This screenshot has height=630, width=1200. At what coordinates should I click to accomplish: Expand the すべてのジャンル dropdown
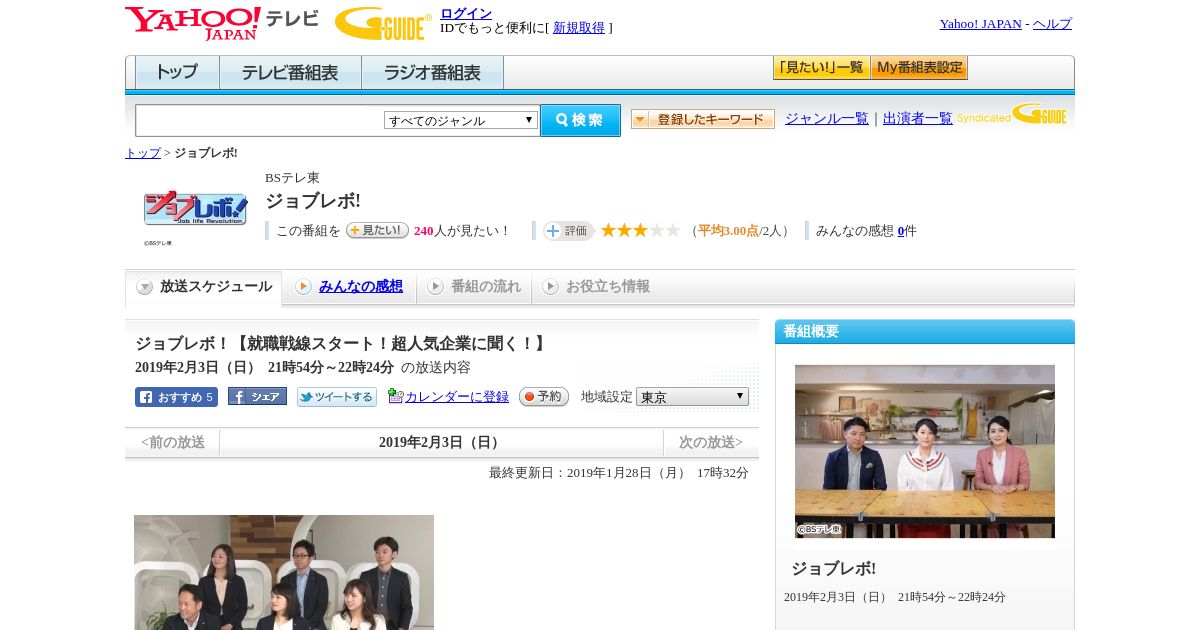point(461,120)
